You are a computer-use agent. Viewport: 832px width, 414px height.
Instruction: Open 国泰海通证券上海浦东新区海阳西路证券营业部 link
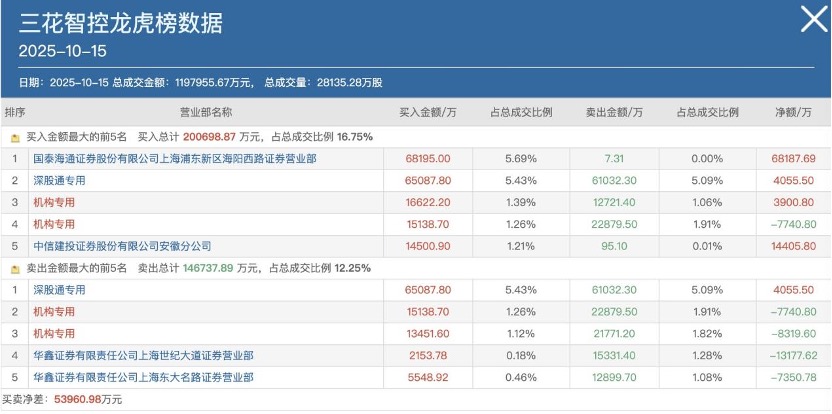point(175,159)
